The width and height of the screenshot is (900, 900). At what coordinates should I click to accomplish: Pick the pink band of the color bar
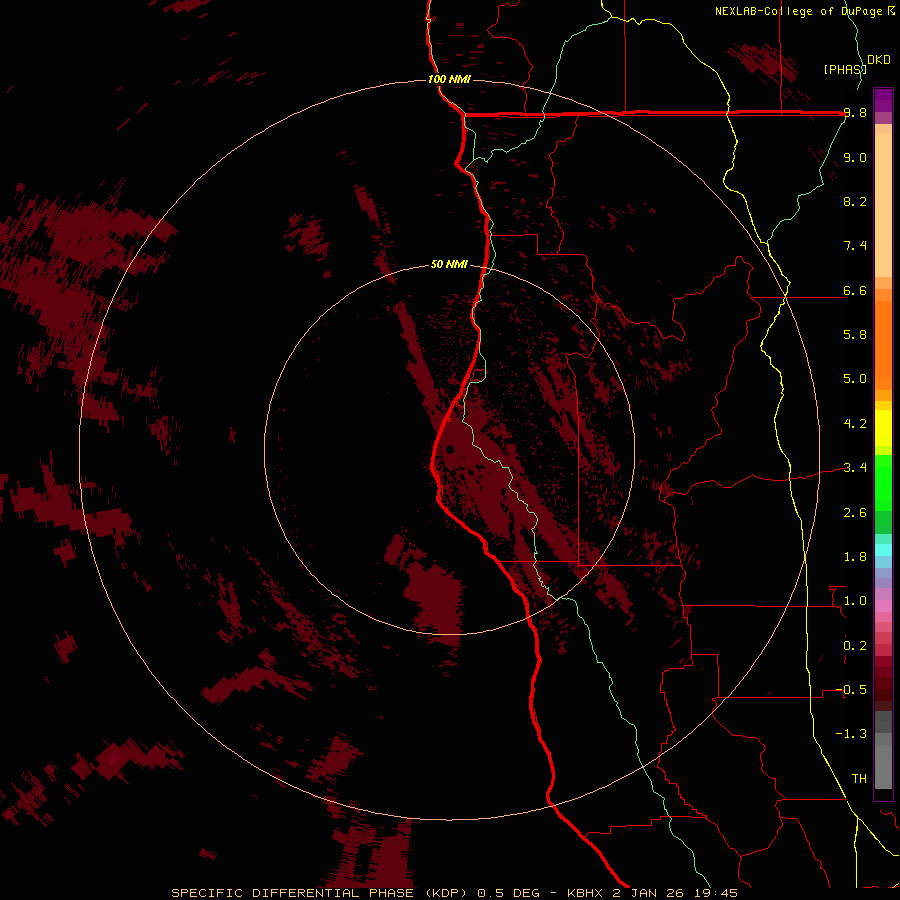tap(883, 606)
